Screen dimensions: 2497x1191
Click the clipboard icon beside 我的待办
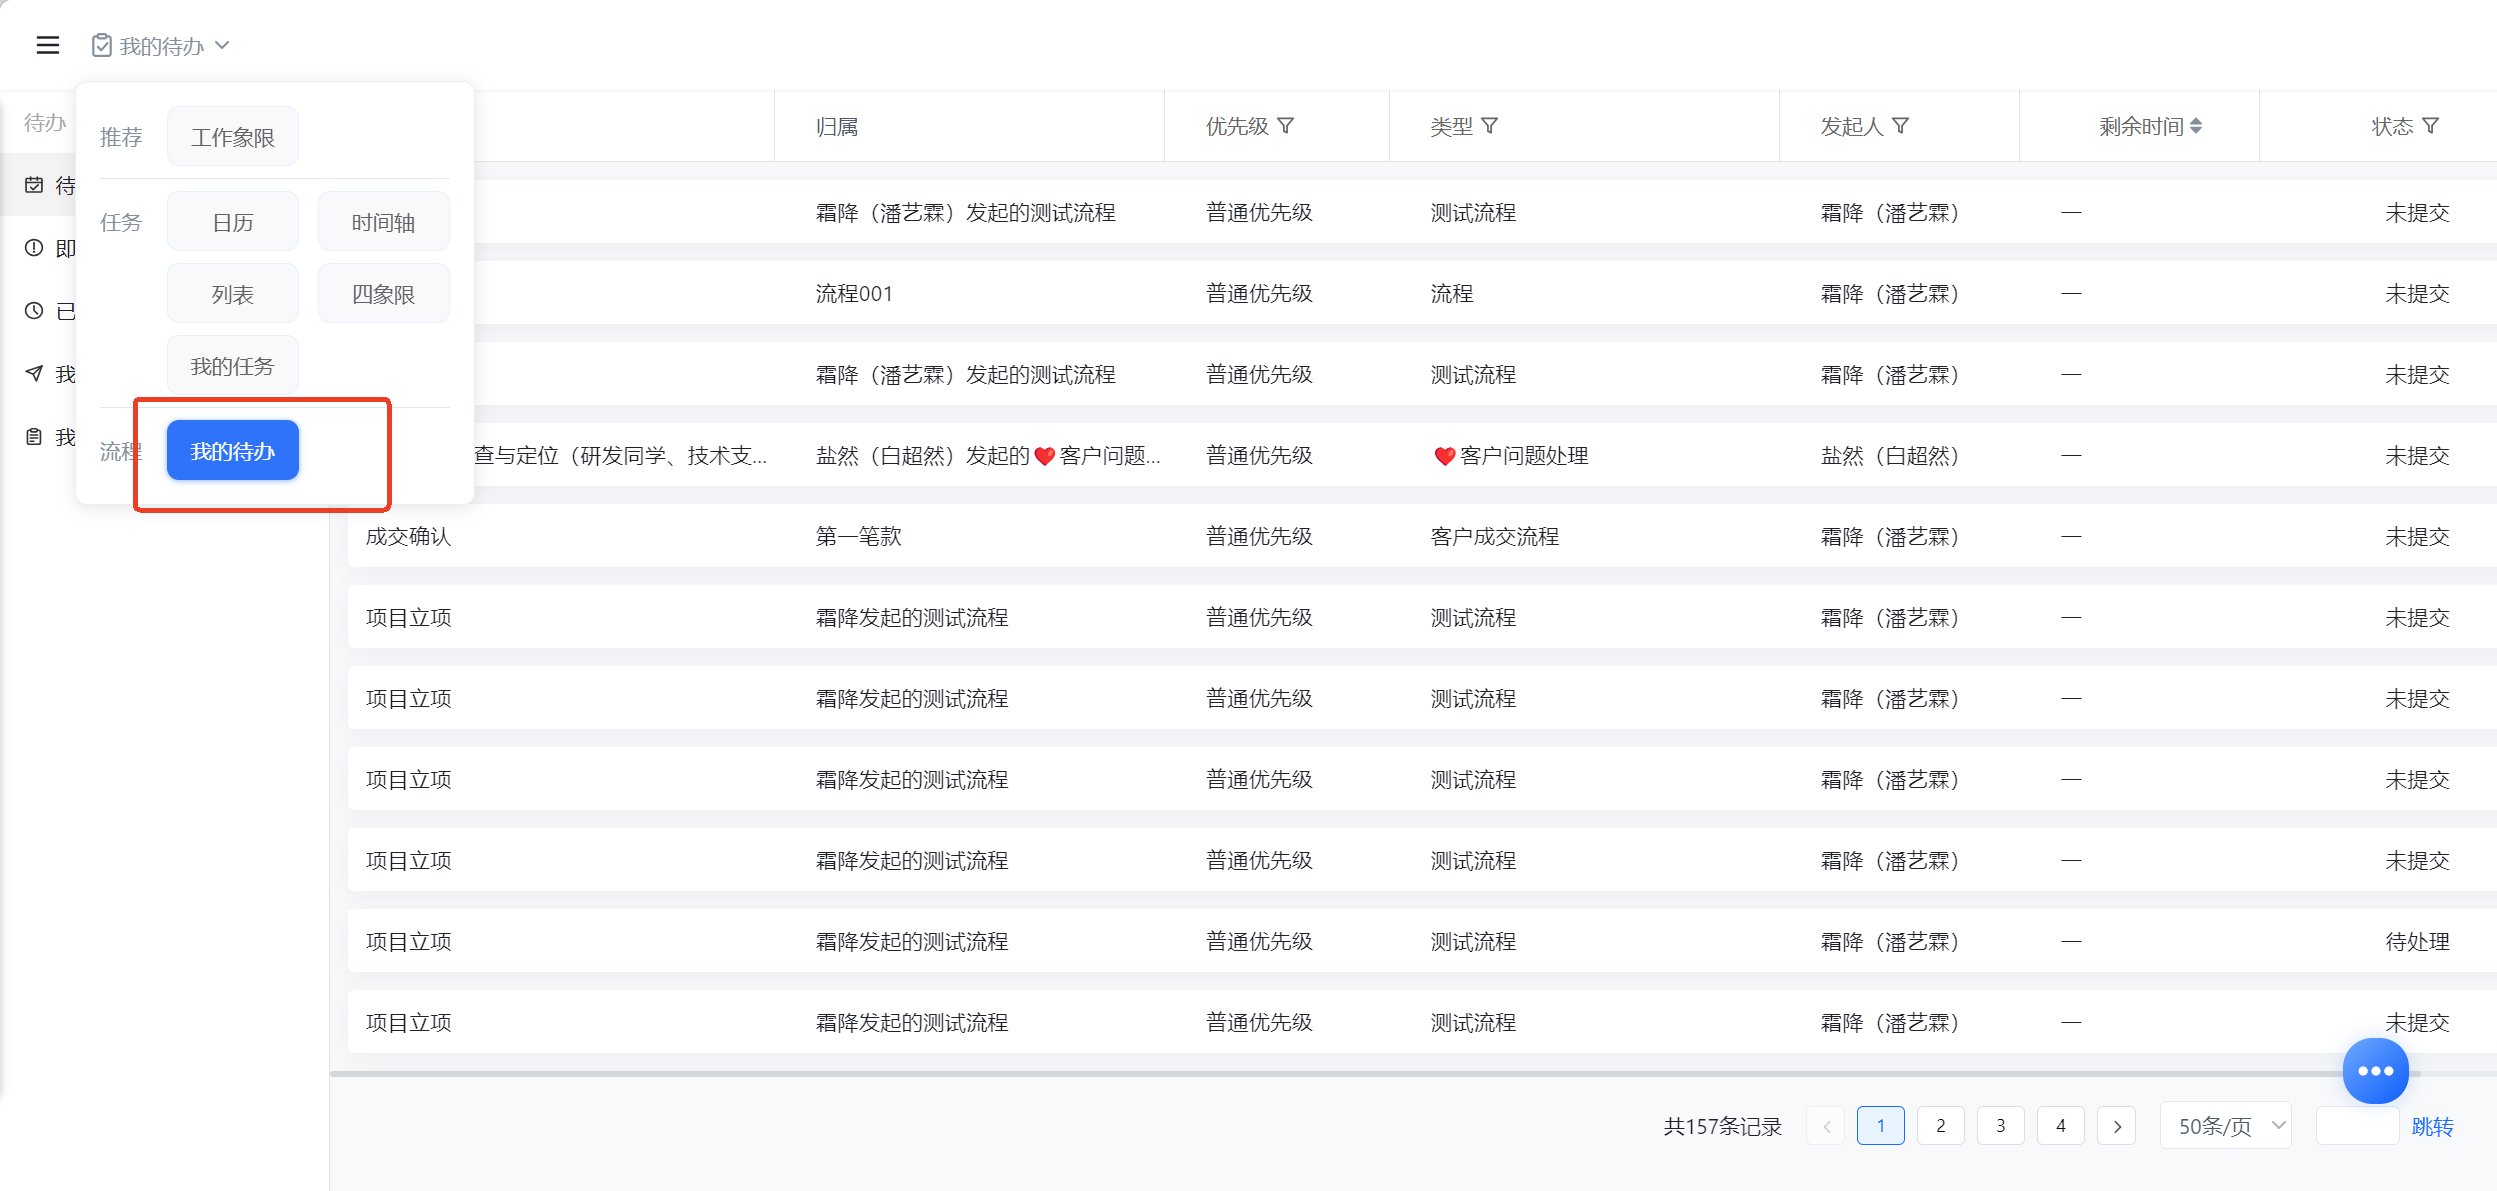click(101, 45)
